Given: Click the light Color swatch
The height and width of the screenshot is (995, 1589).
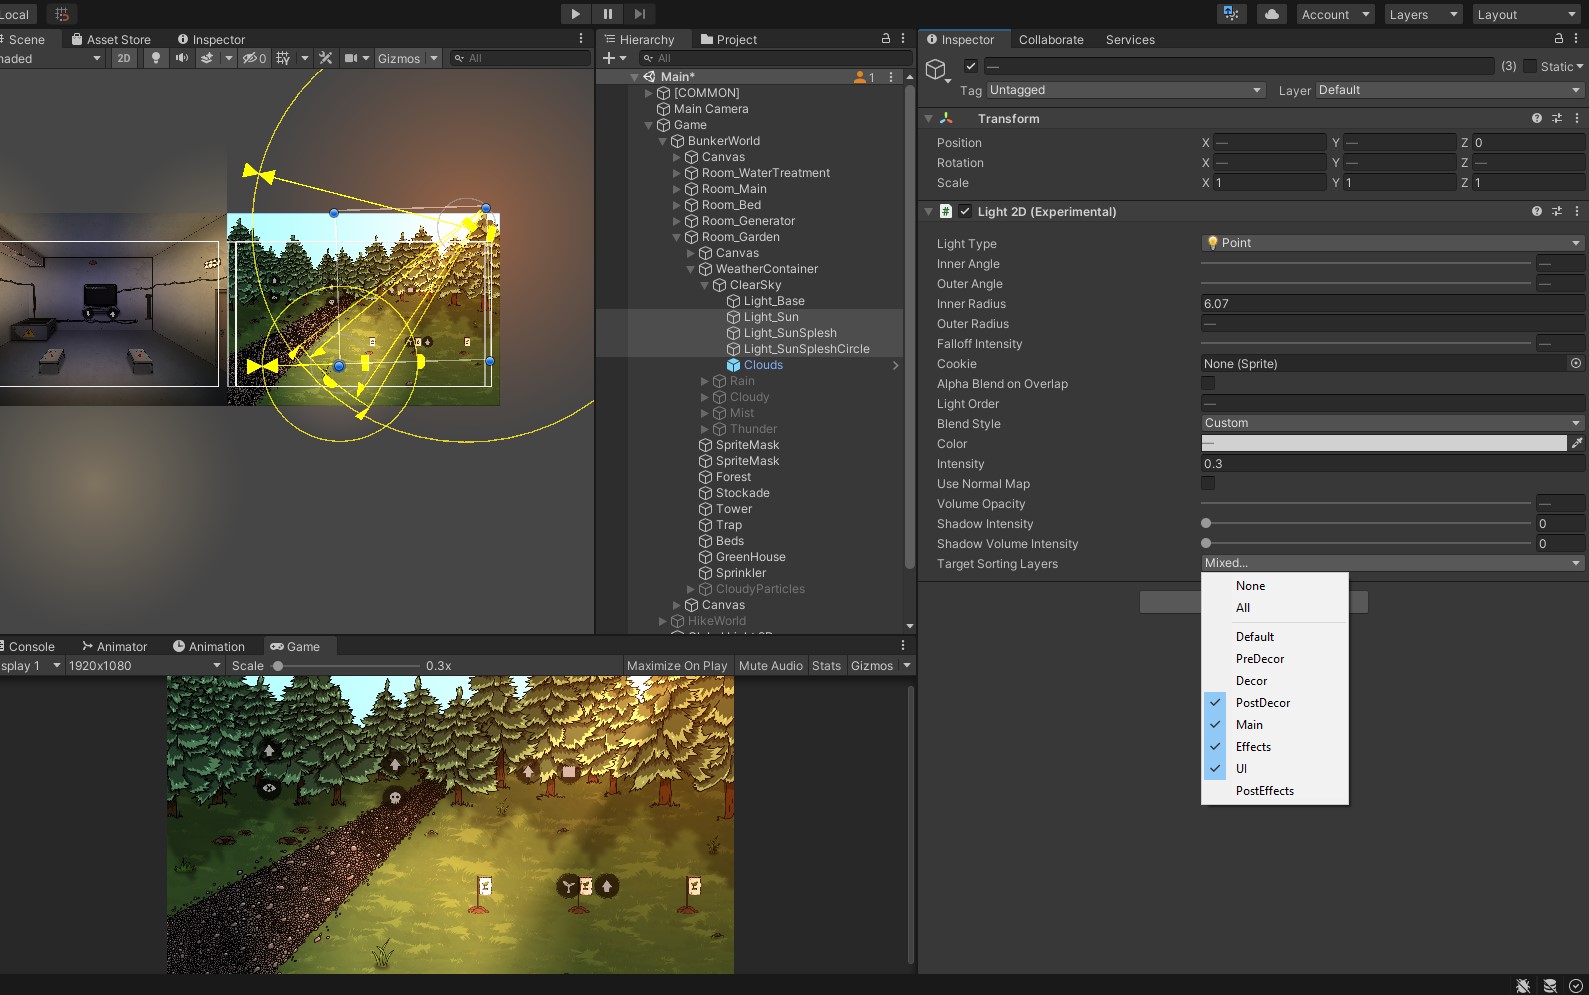Looking at the screenshot, I should pos(1384,443).
